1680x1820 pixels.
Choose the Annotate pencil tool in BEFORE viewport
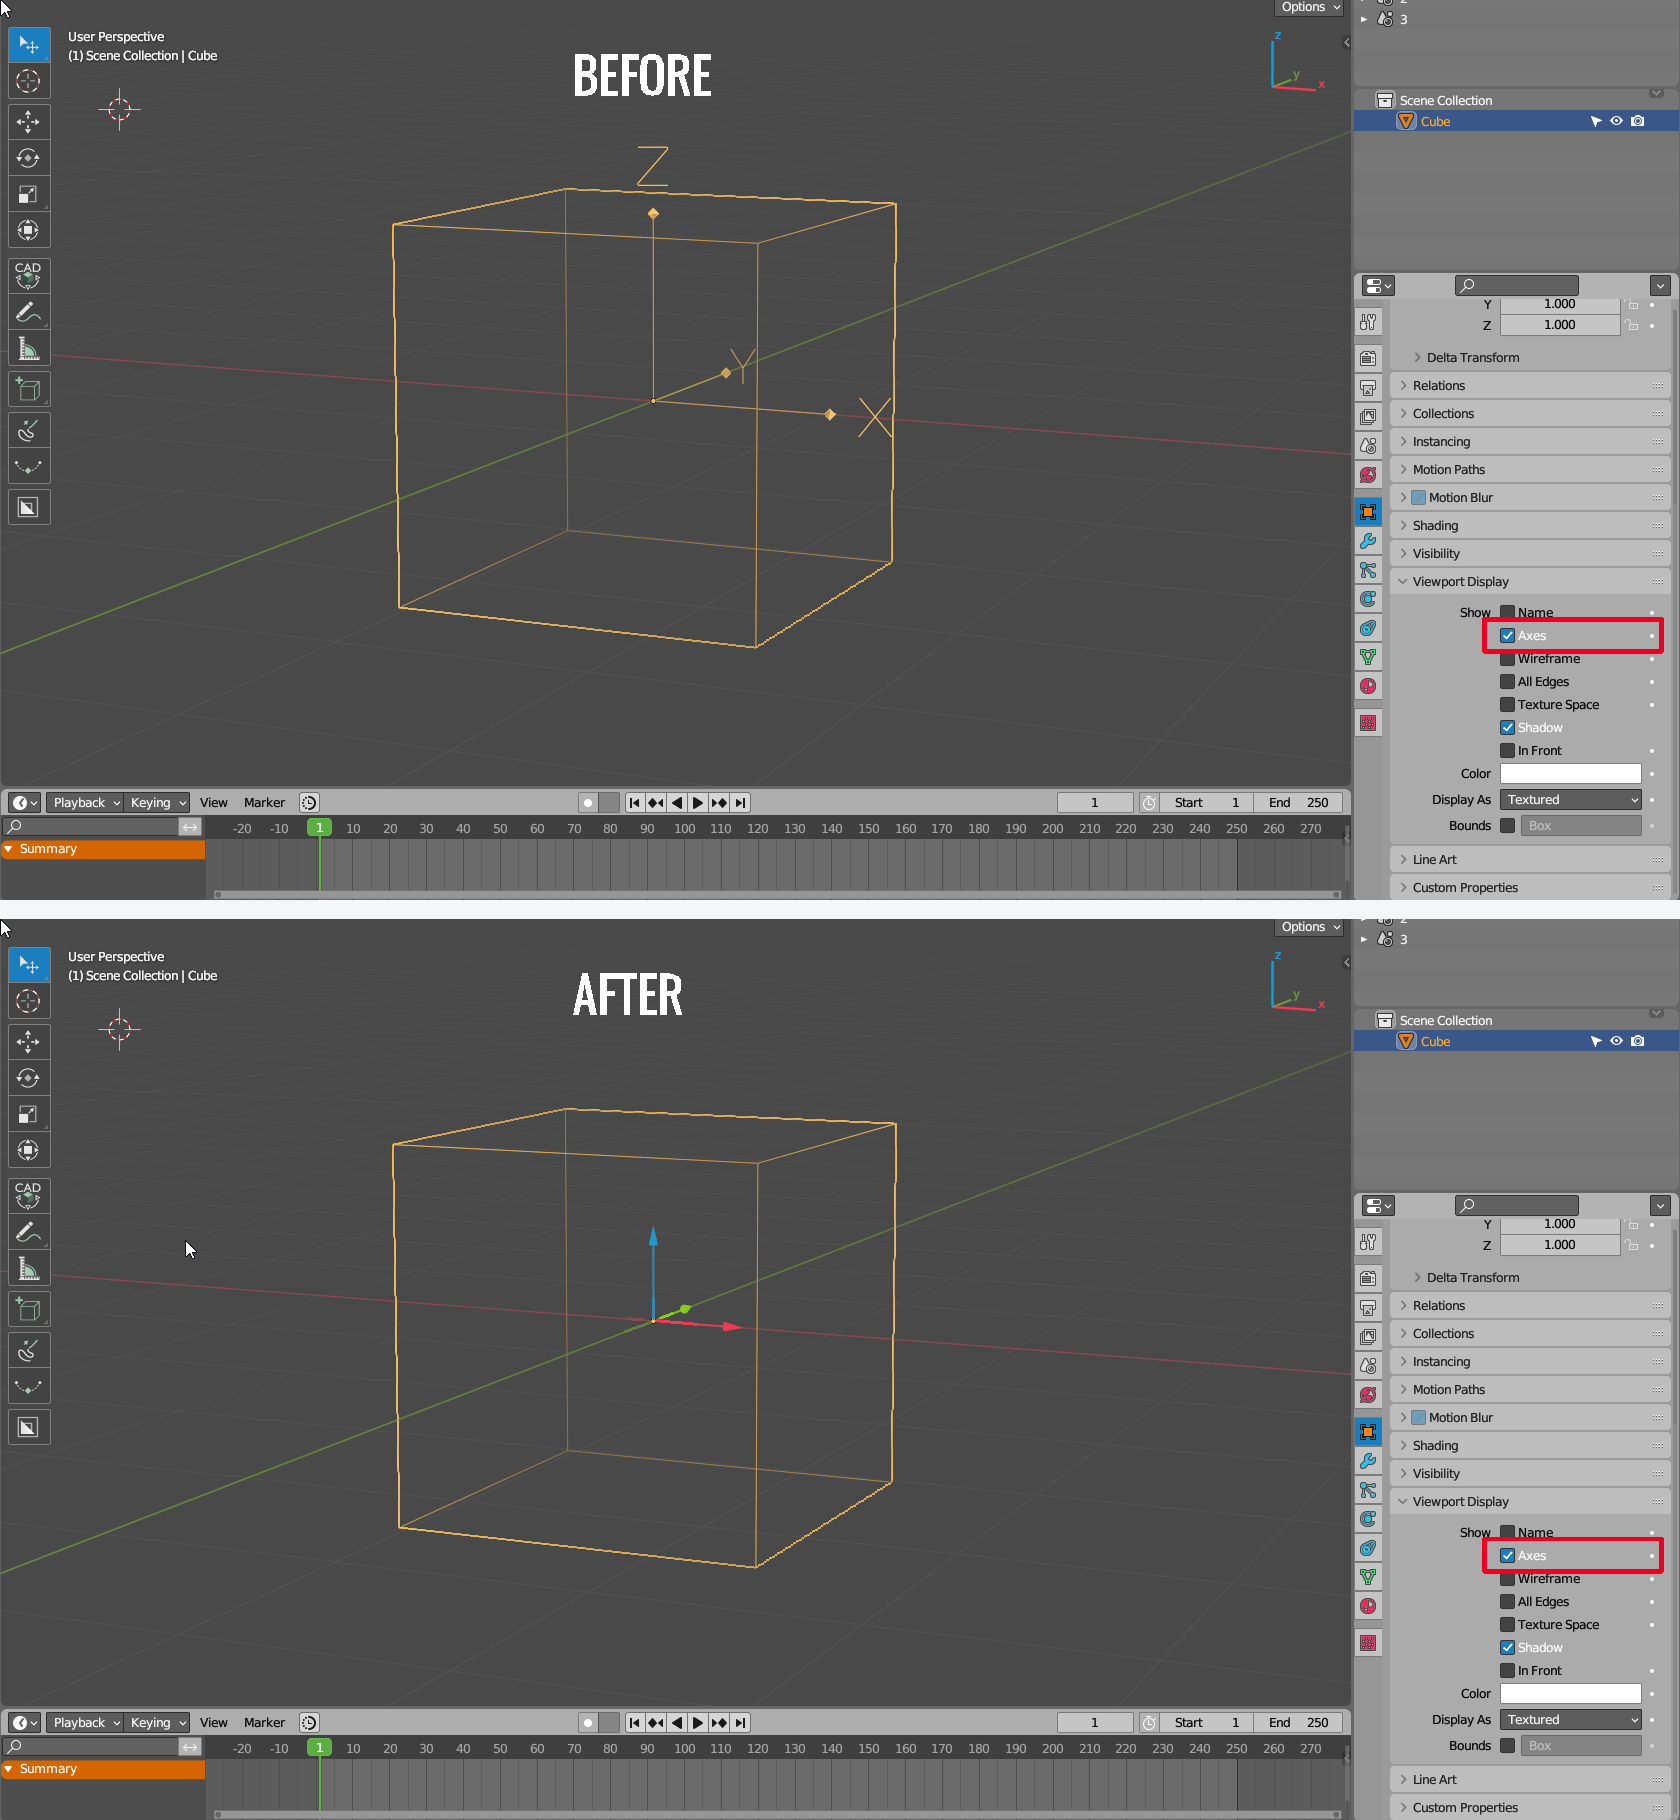coord(28,312)
